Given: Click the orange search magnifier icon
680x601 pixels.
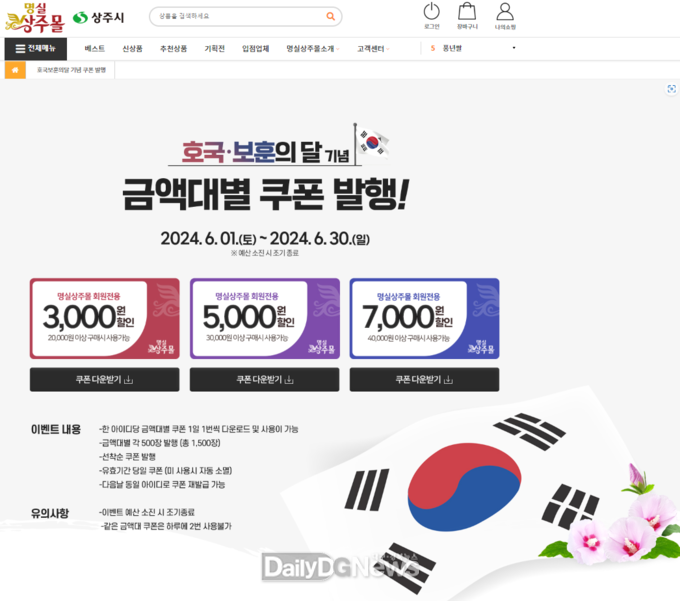Looking at the screenshot, I should click(x=330, y=16).
